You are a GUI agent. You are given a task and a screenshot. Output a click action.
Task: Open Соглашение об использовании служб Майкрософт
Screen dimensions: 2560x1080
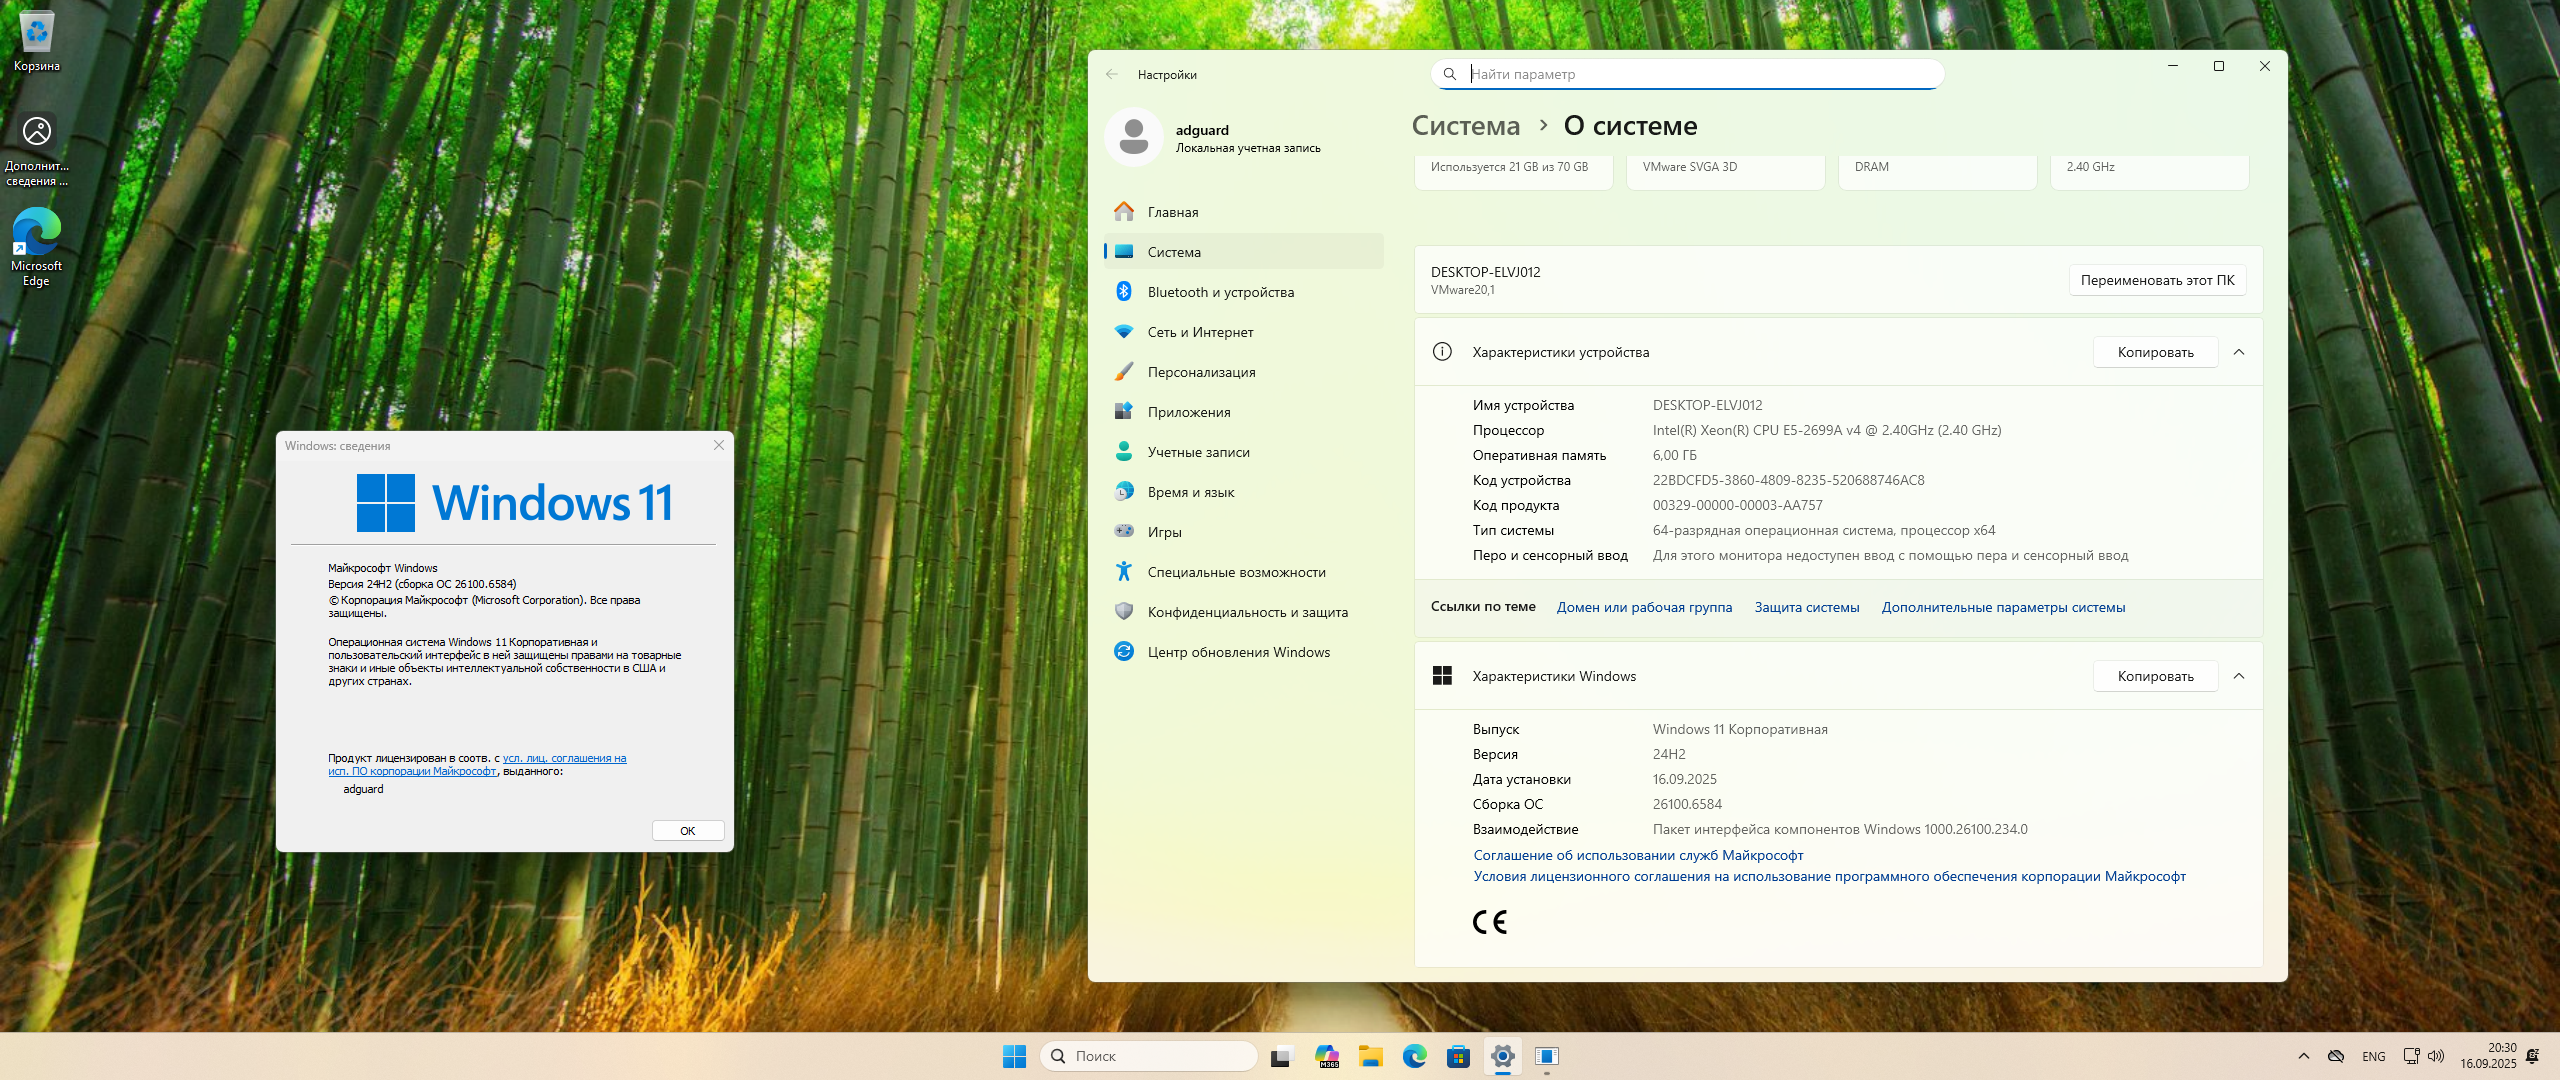(x=1638, y=855)
